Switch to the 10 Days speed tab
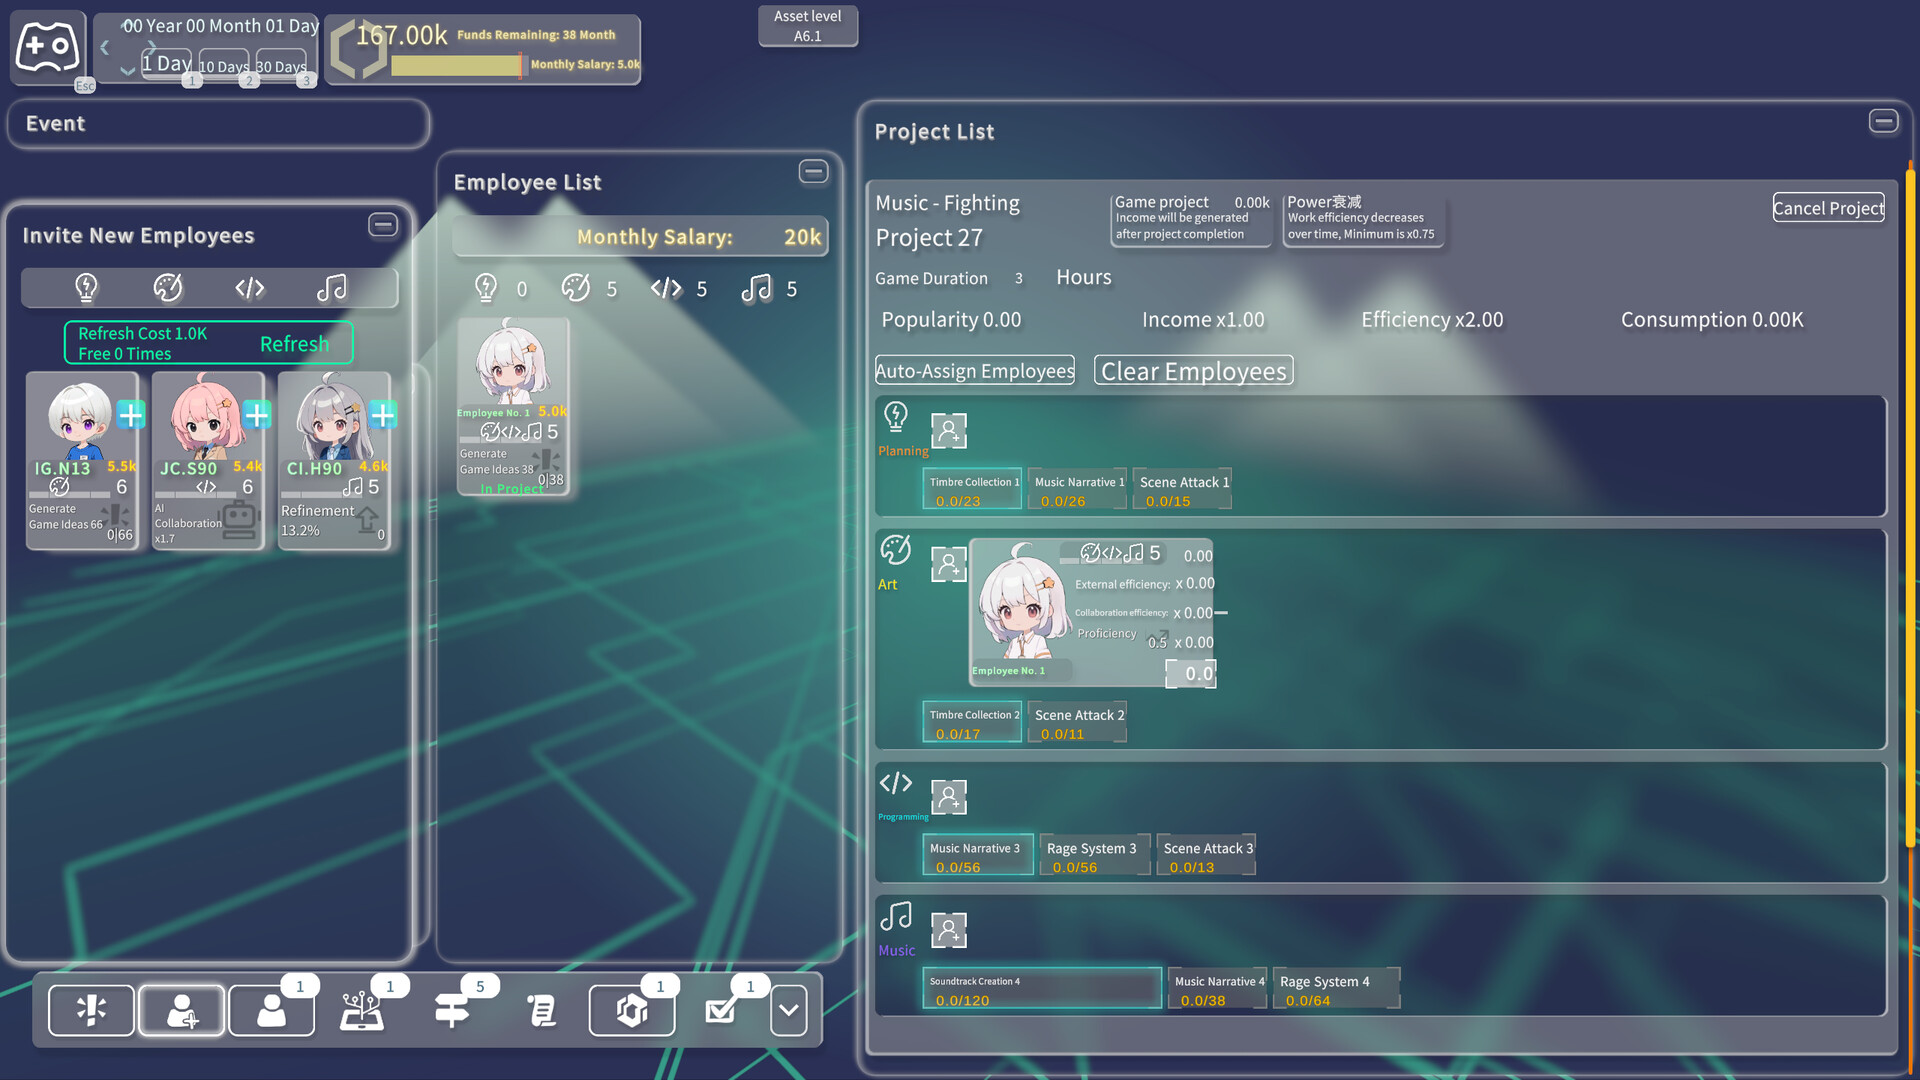Image resolution: width=1920 pixels, height=1080 pixels. (x=223, y=67)
